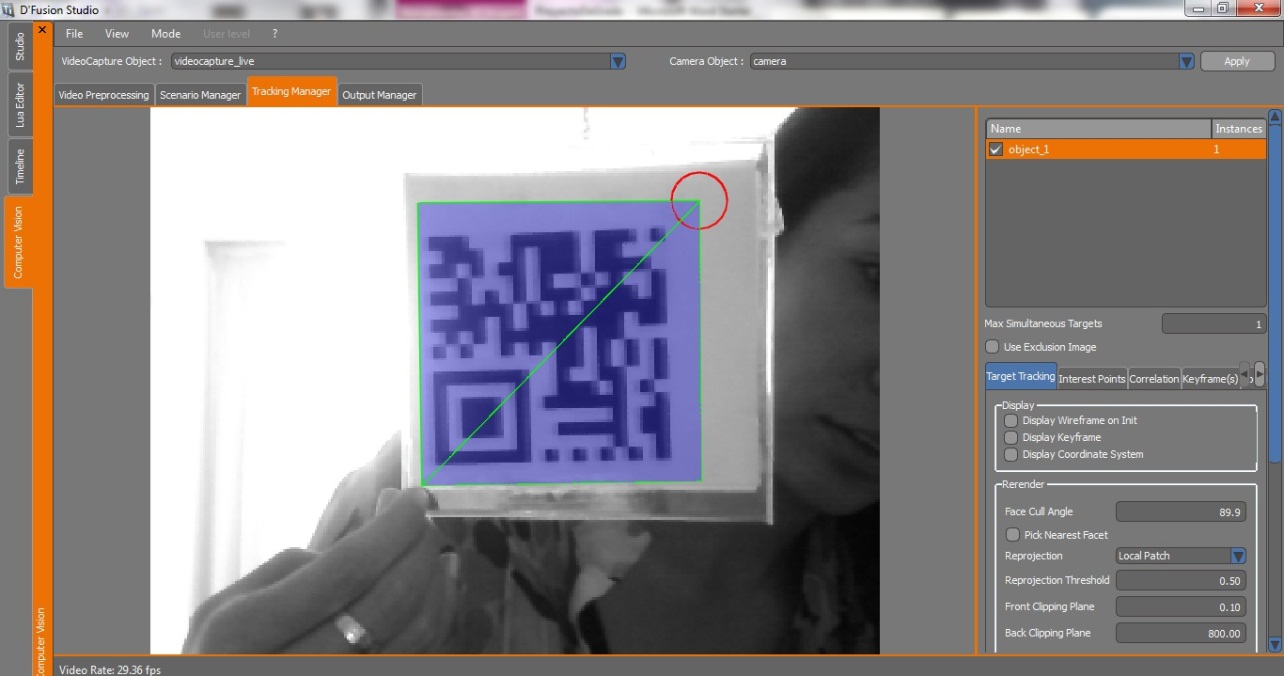Screen dimensions: 1284x676
Task: Enable Use Exclusion Image
Action: 993,347
